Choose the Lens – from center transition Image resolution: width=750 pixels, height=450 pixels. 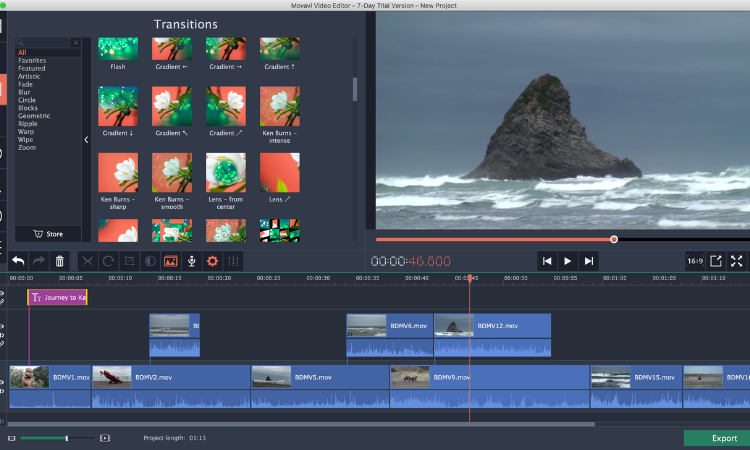[x=226, y=173]
